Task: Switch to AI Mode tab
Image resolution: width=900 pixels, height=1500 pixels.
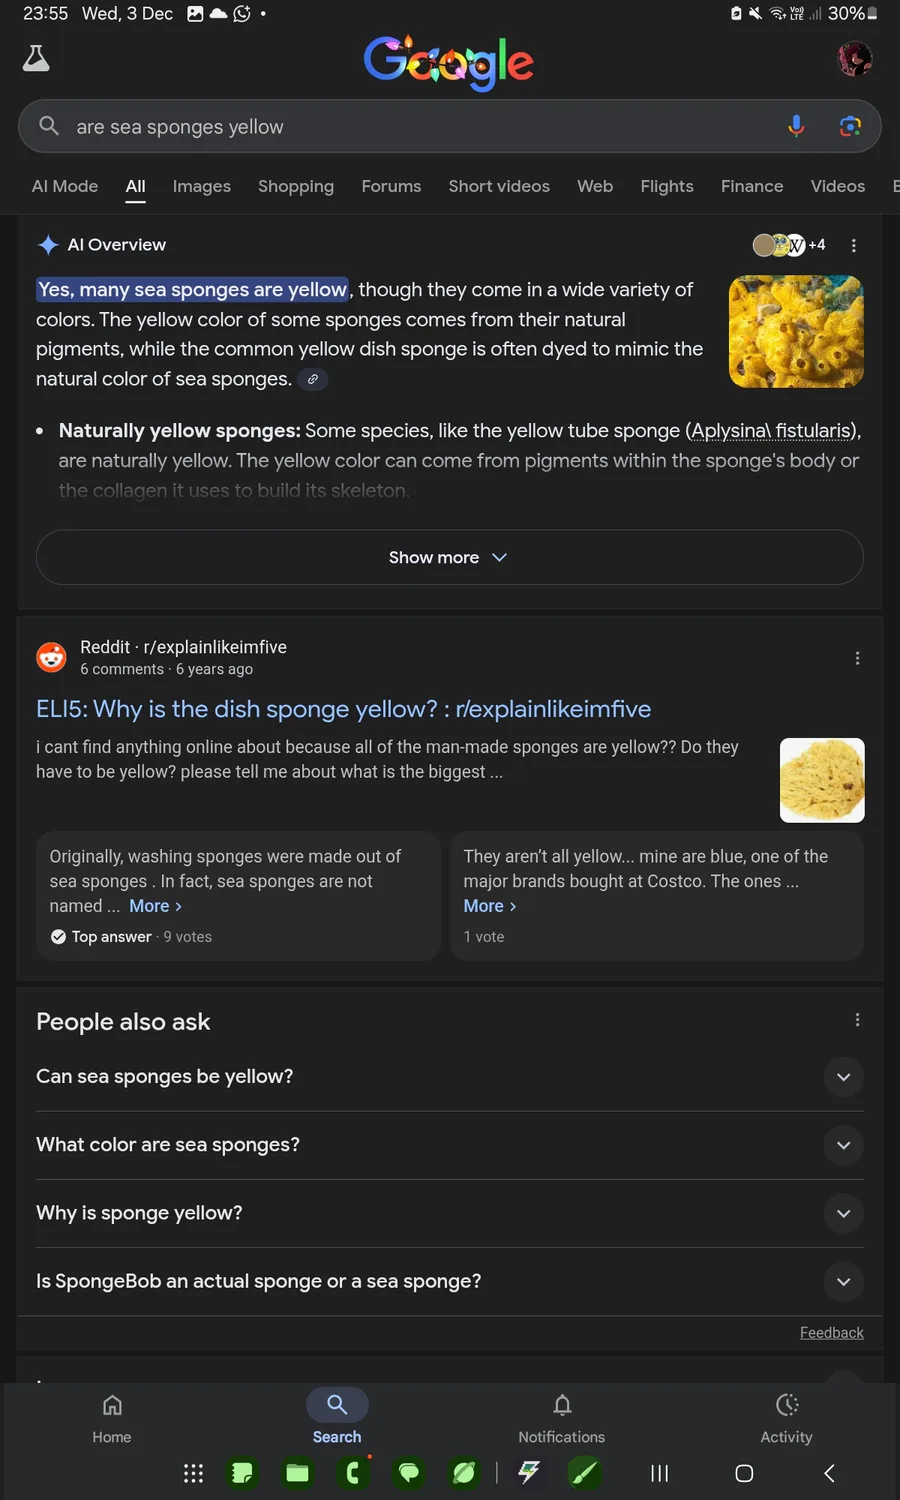Action: 65,186
